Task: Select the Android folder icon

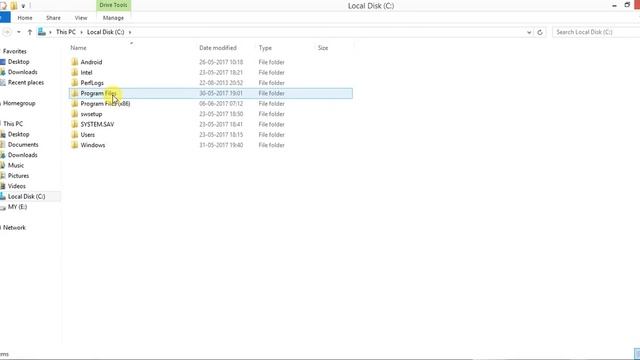Action: click(x=74, y=62)
